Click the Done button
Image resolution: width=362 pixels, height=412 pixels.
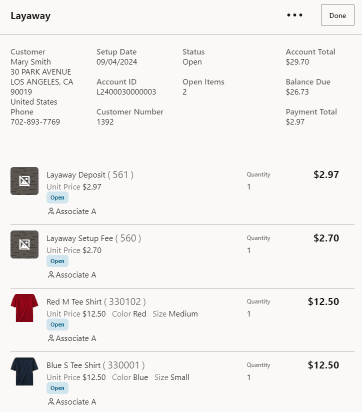(x=338, y=15)
